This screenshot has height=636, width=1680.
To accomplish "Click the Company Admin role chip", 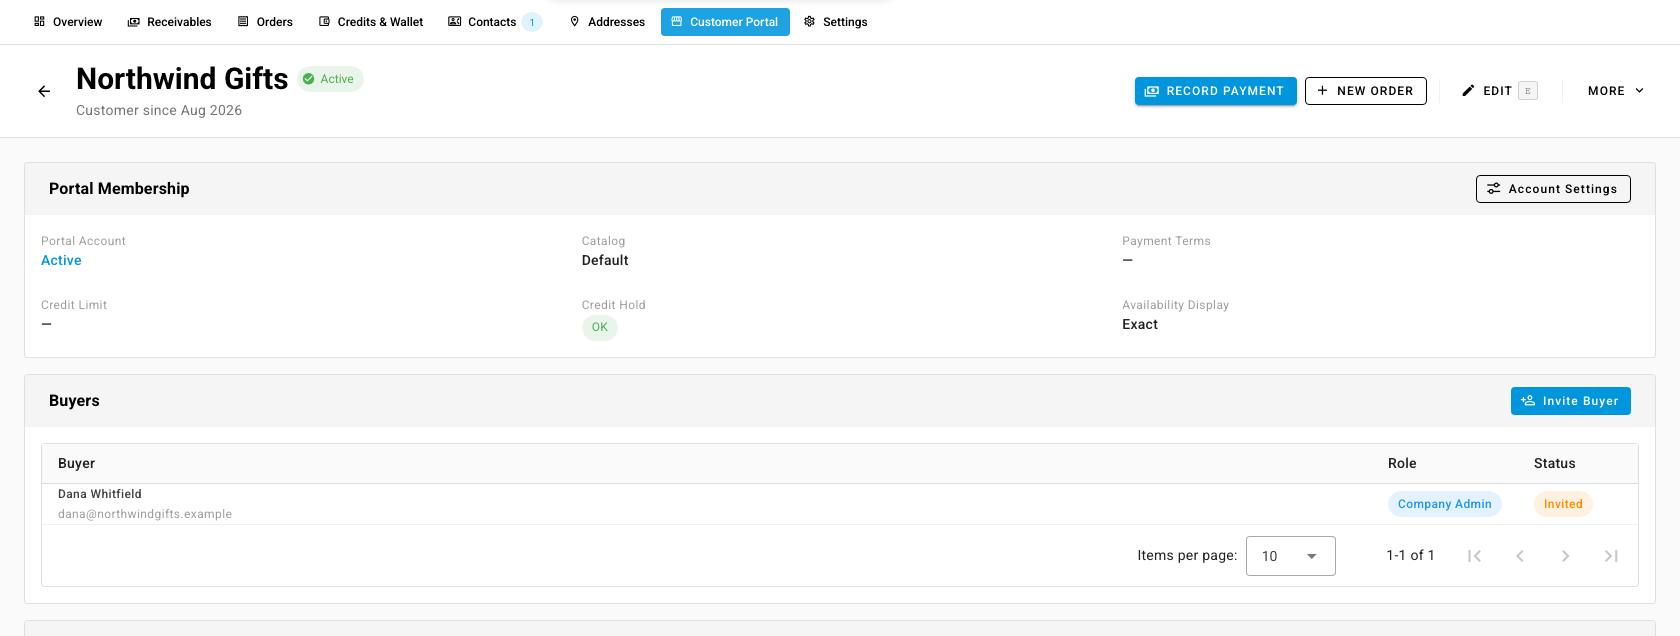I will 1444,504.
